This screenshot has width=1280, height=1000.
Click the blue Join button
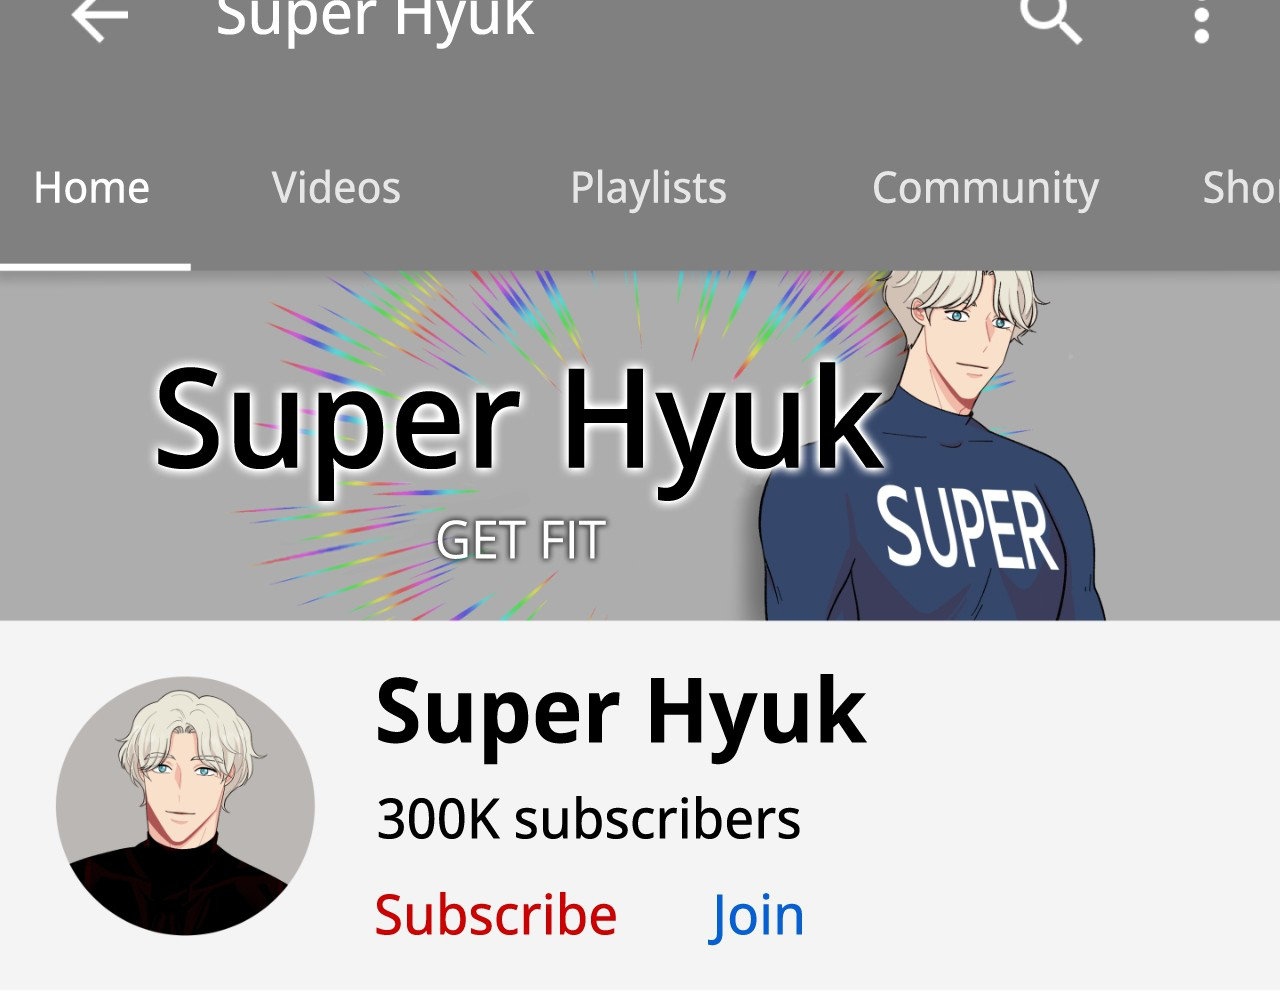(757, 917)
